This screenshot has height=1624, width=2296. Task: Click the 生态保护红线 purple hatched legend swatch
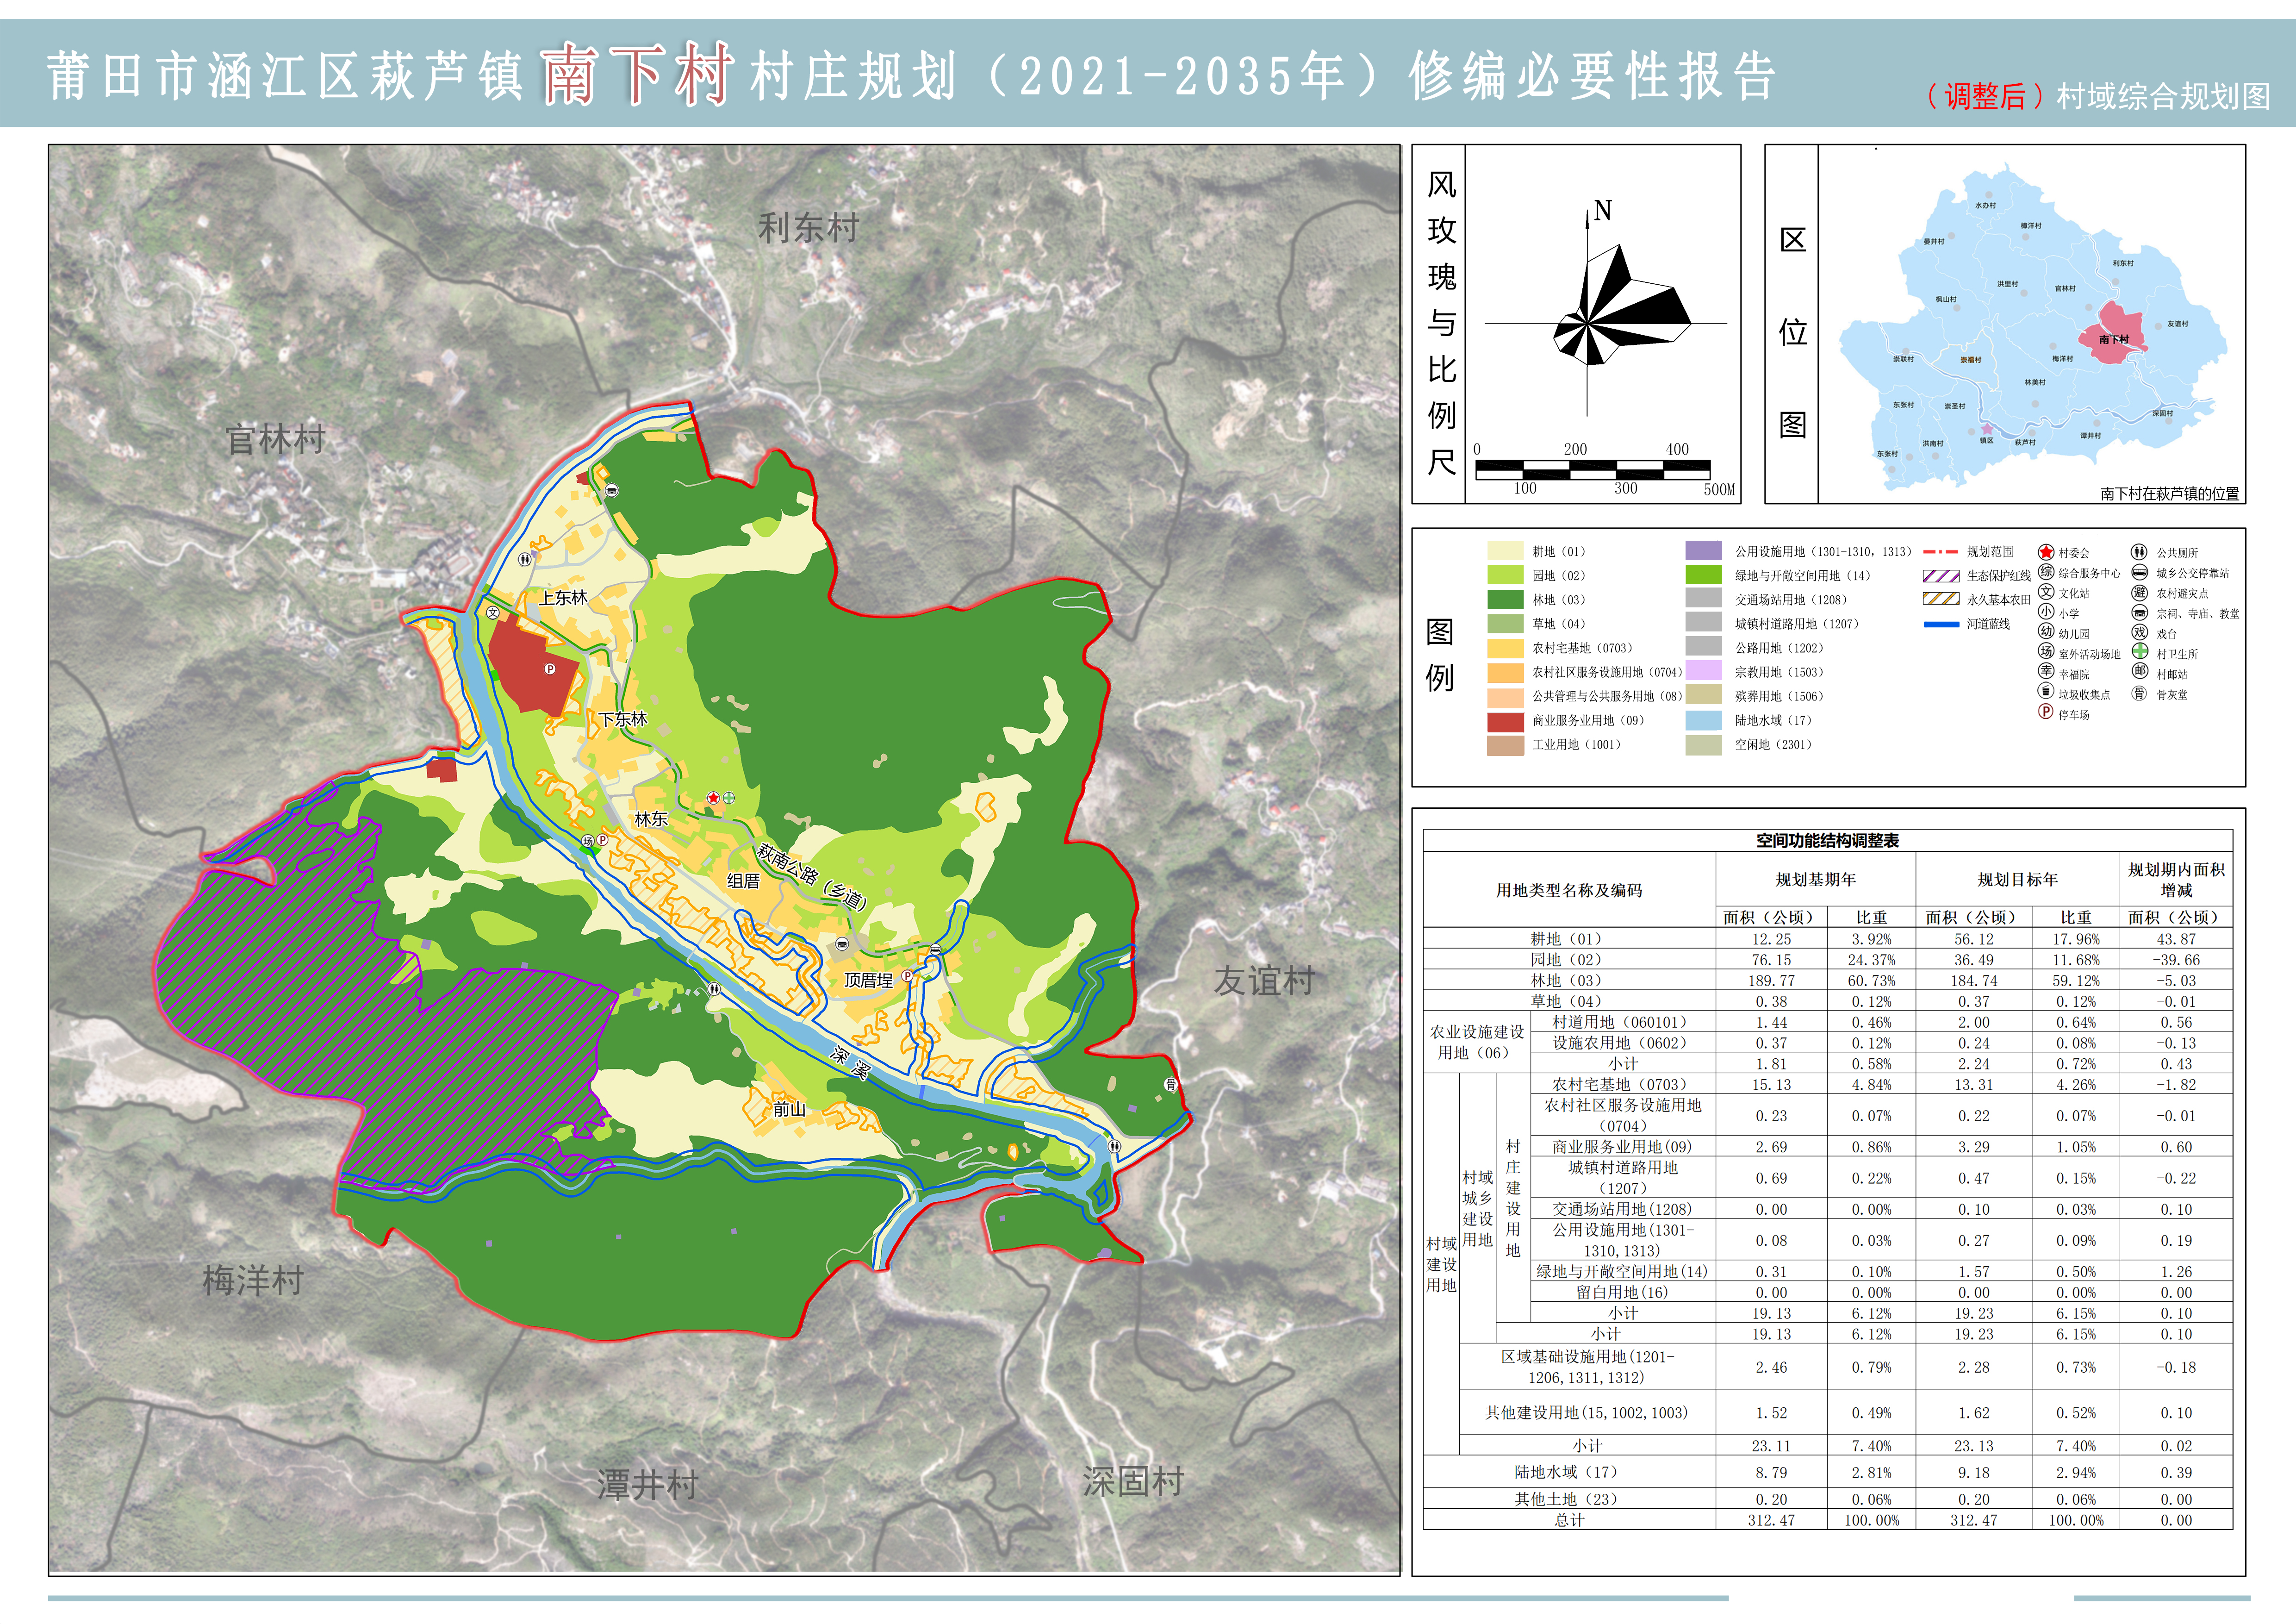[1941, 576]
